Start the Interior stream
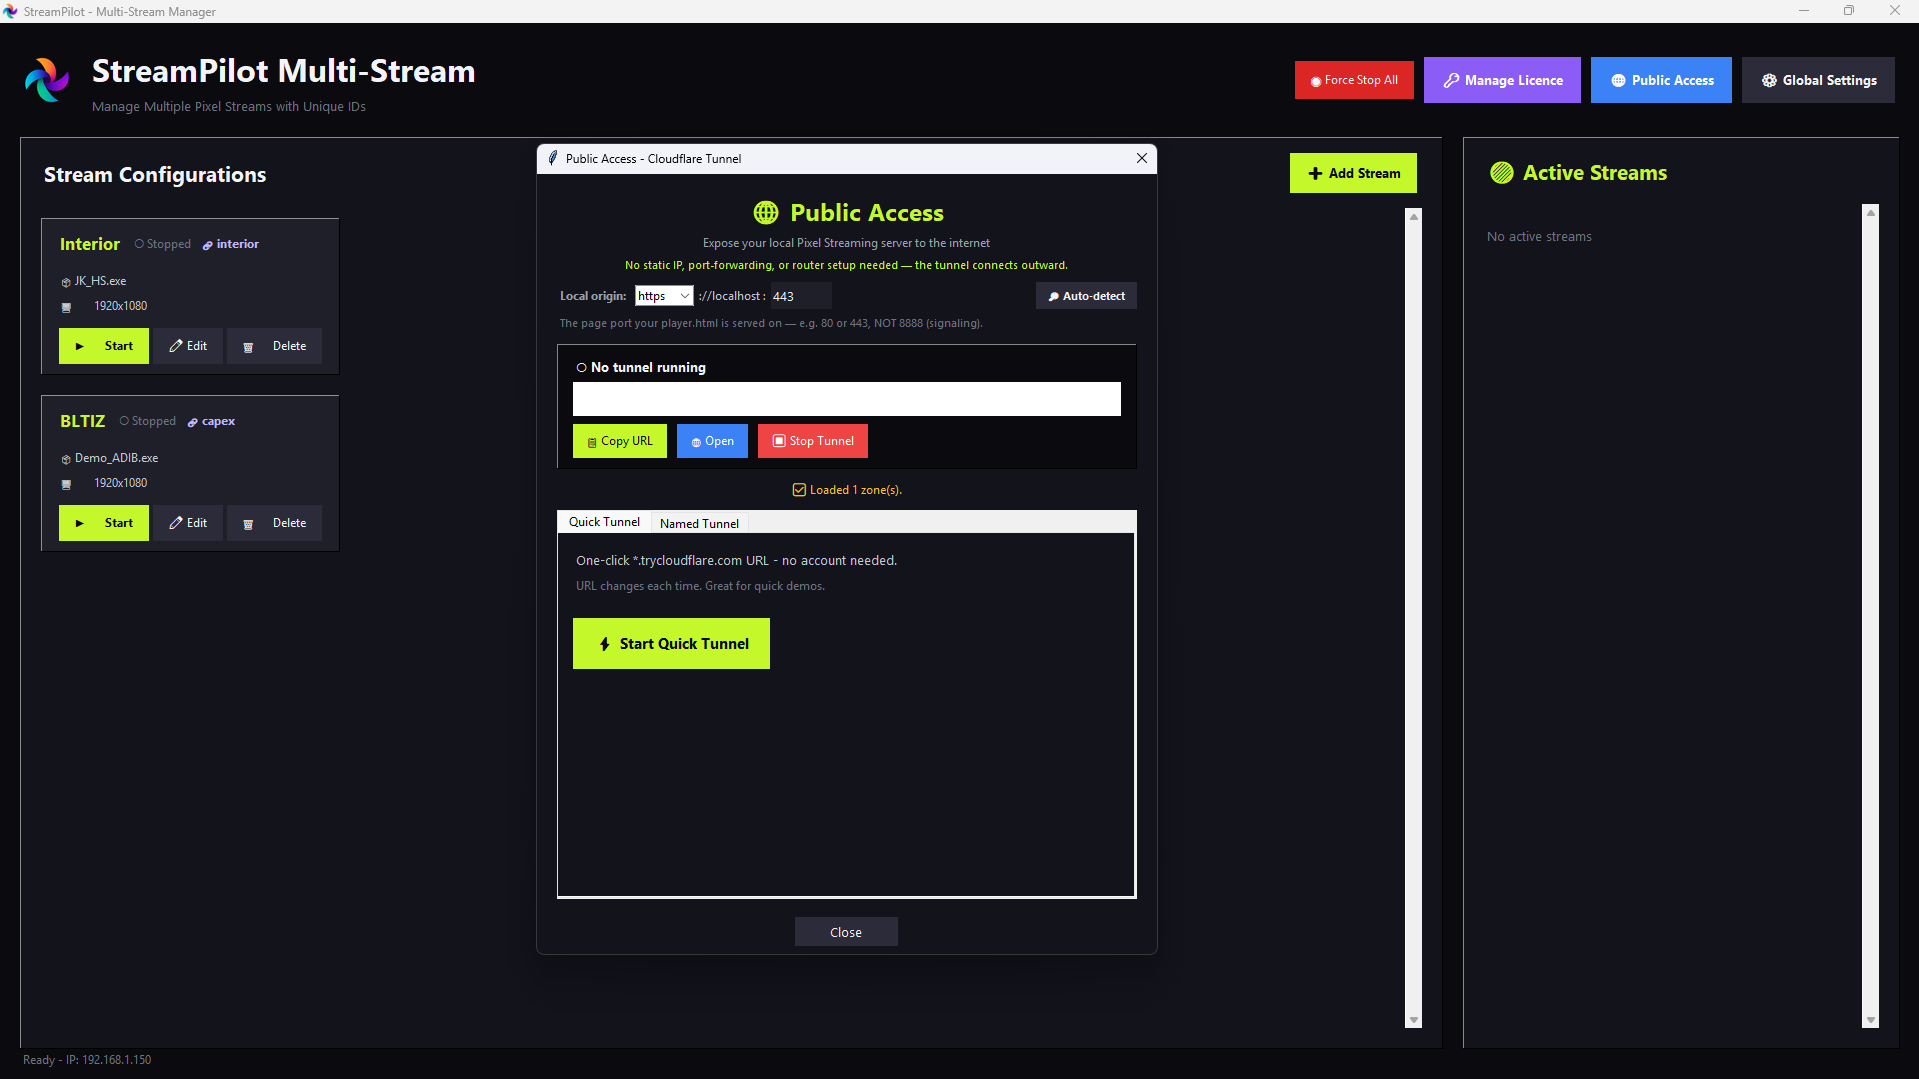The width and height of the screenshot is (1919, 1079). click(x=104, y=346)
